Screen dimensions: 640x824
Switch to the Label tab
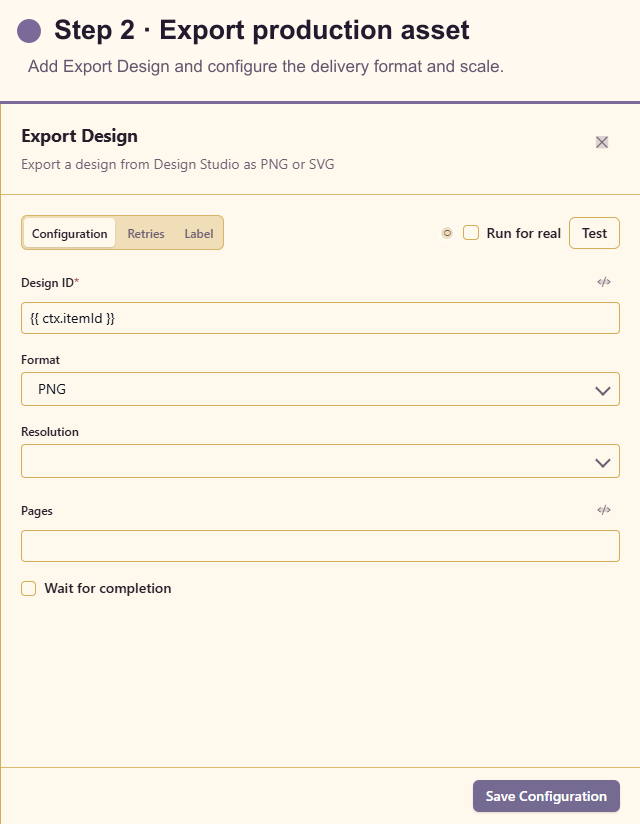199,233
